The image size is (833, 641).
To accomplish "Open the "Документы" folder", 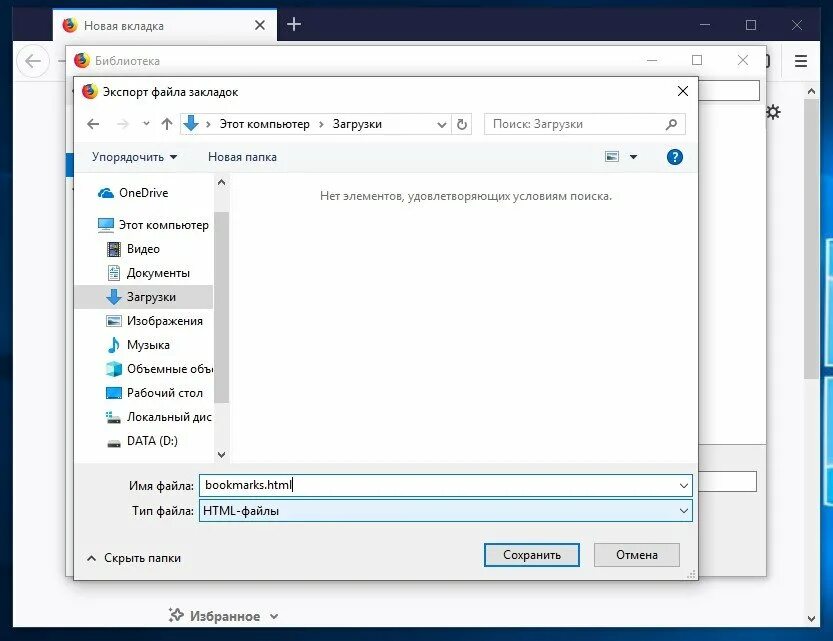I will 148,273.
